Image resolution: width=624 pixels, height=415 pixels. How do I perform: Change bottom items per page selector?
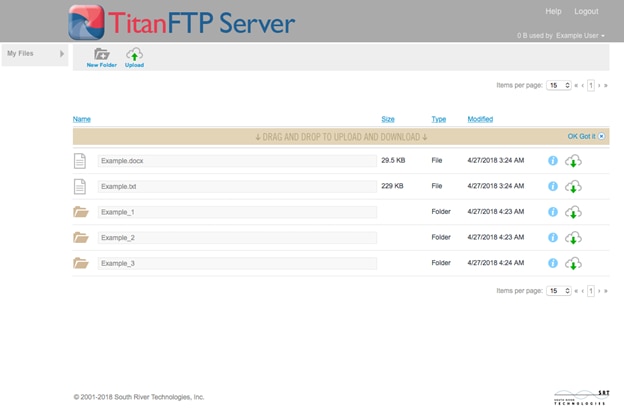(559, 291)
